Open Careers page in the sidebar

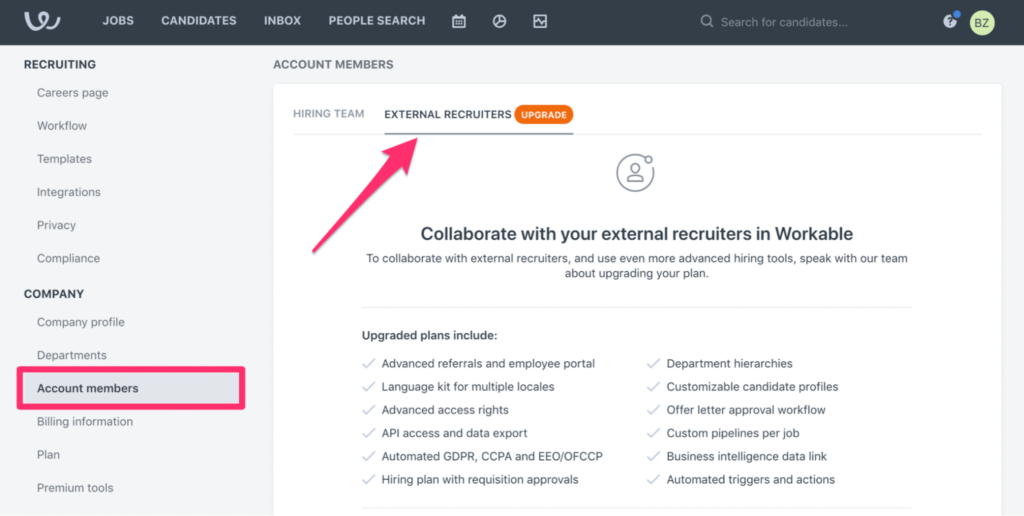coord(72,93)
